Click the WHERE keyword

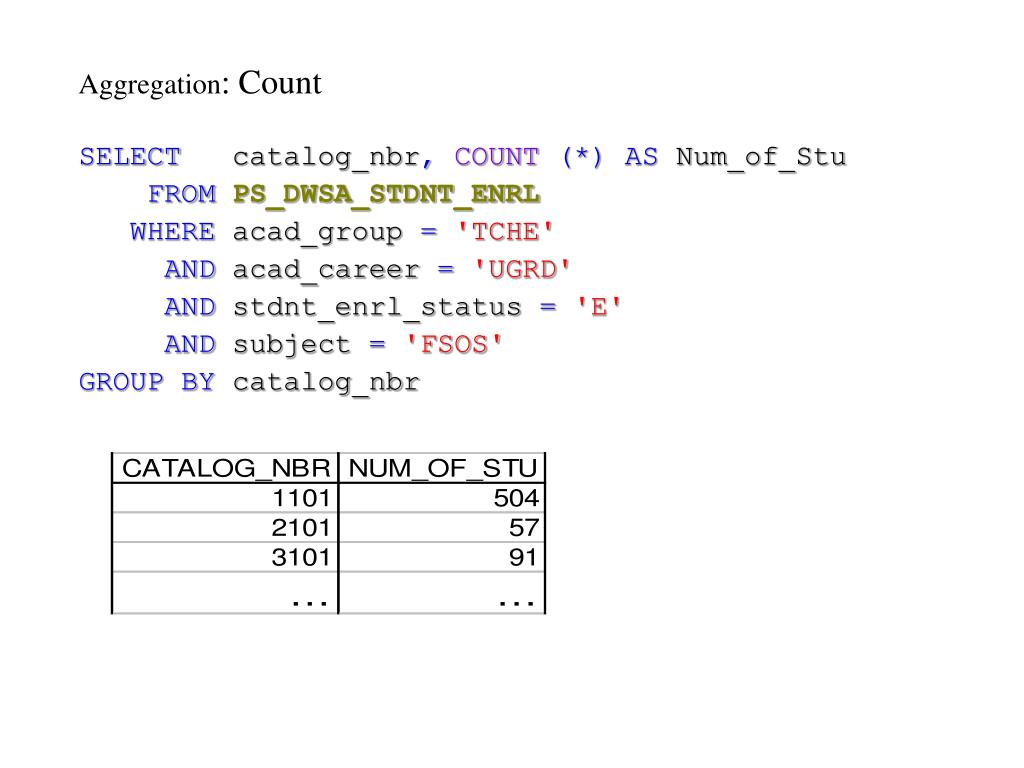tap(172, 232)
